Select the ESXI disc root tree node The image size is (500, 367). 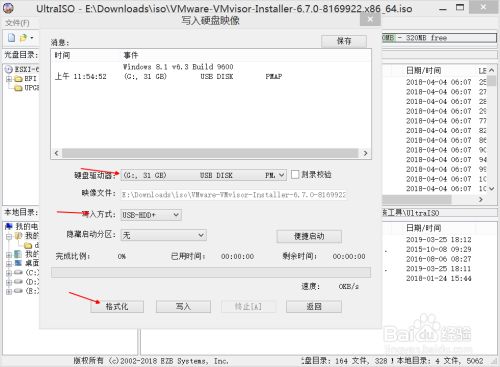click(x=22, y=69)
